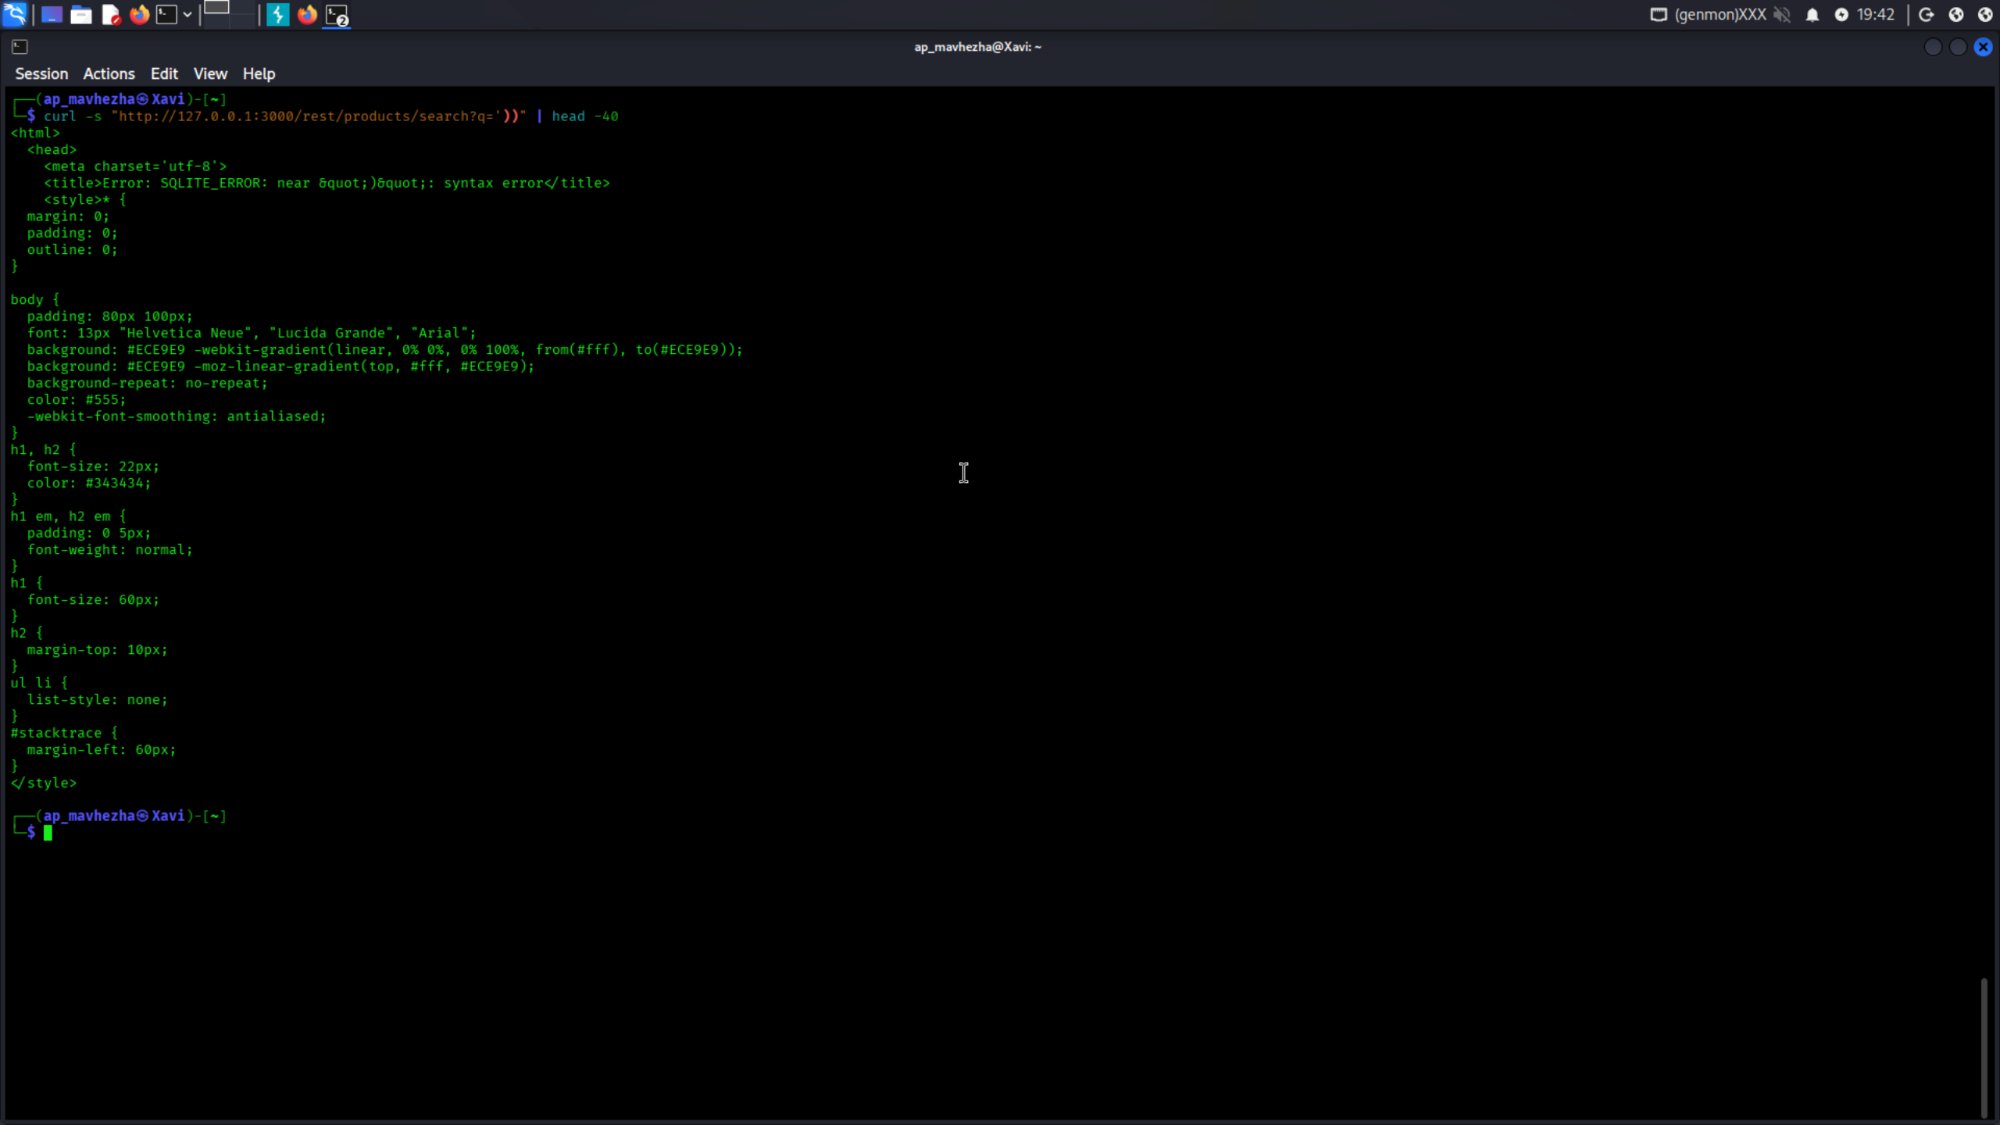Viewport: 2000px width, 1125px height.
Task: Click the (genmon)XXX monitor label
Action: [x=1720, y=14]
